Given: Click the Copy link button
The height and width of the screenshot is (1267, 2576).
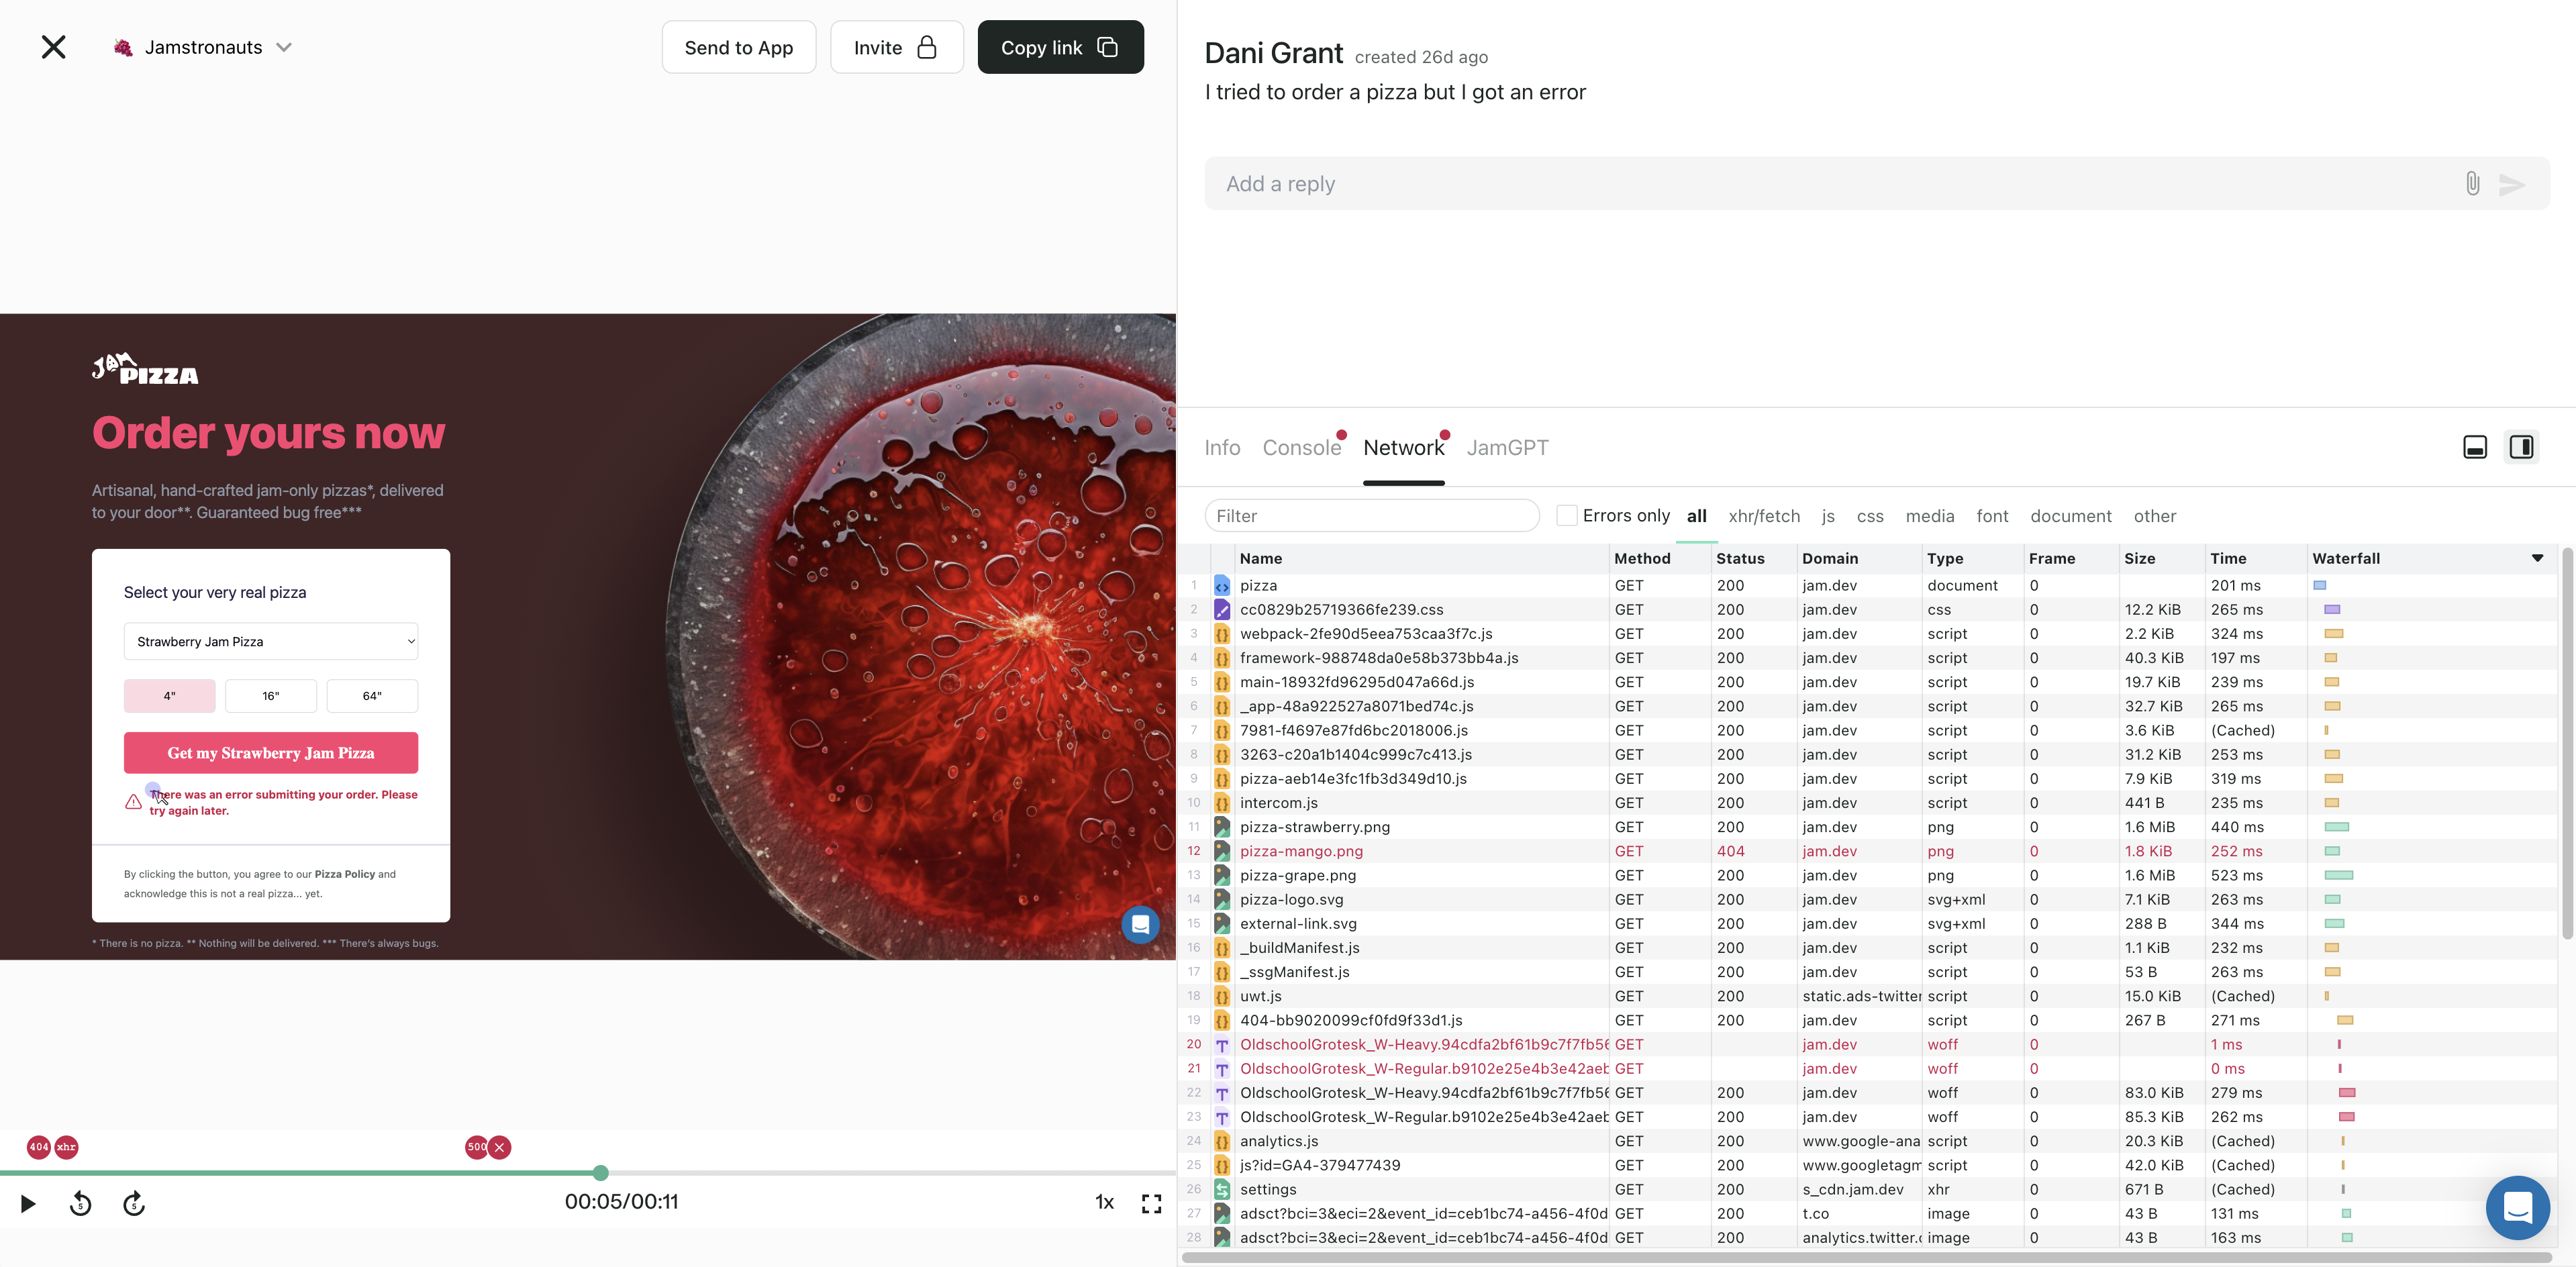Looking at the screenshot, I should [x=1060, y=47].
